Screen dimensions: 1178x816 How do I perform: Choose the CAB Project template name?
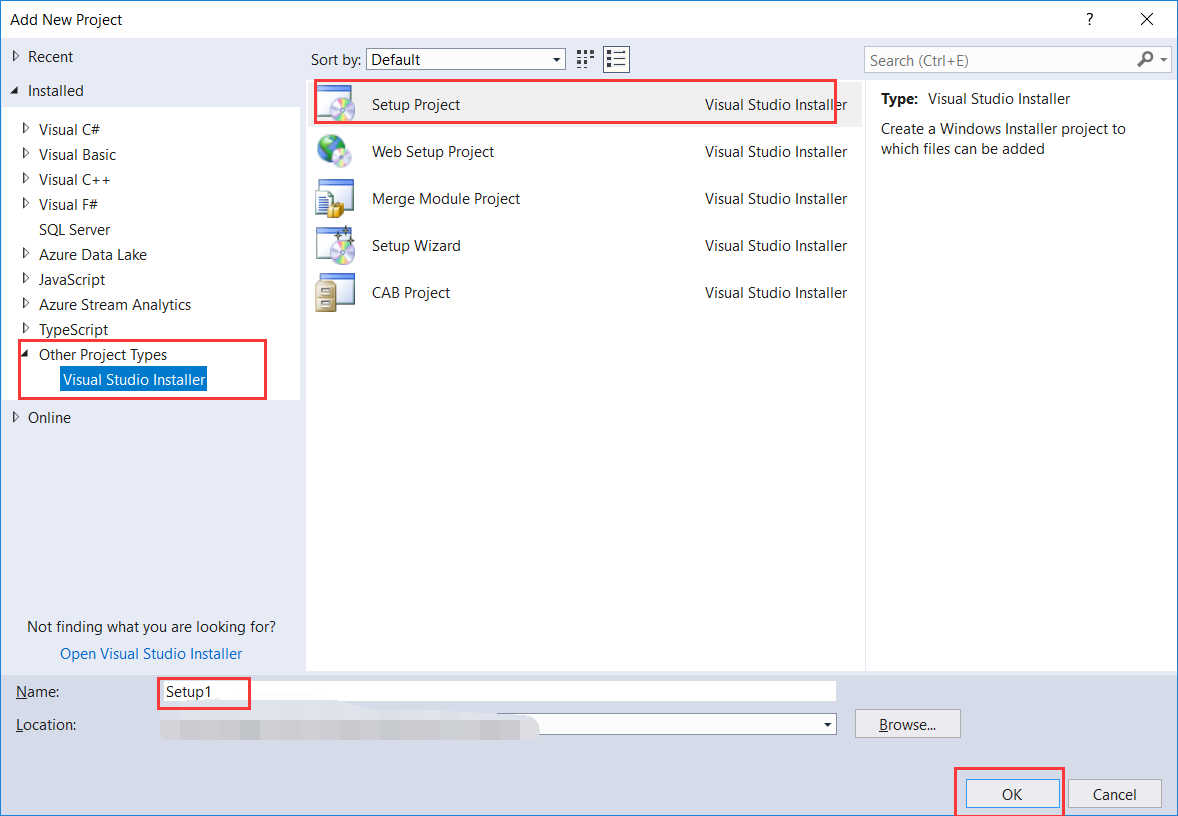click(x=411, y=292)
